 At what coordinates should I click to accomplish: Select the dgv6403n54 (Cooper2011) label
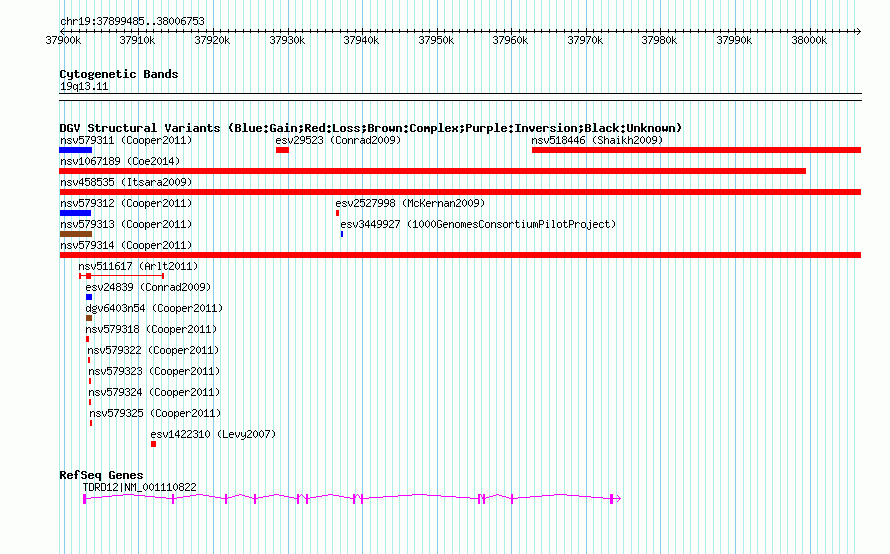pos(154,308)
